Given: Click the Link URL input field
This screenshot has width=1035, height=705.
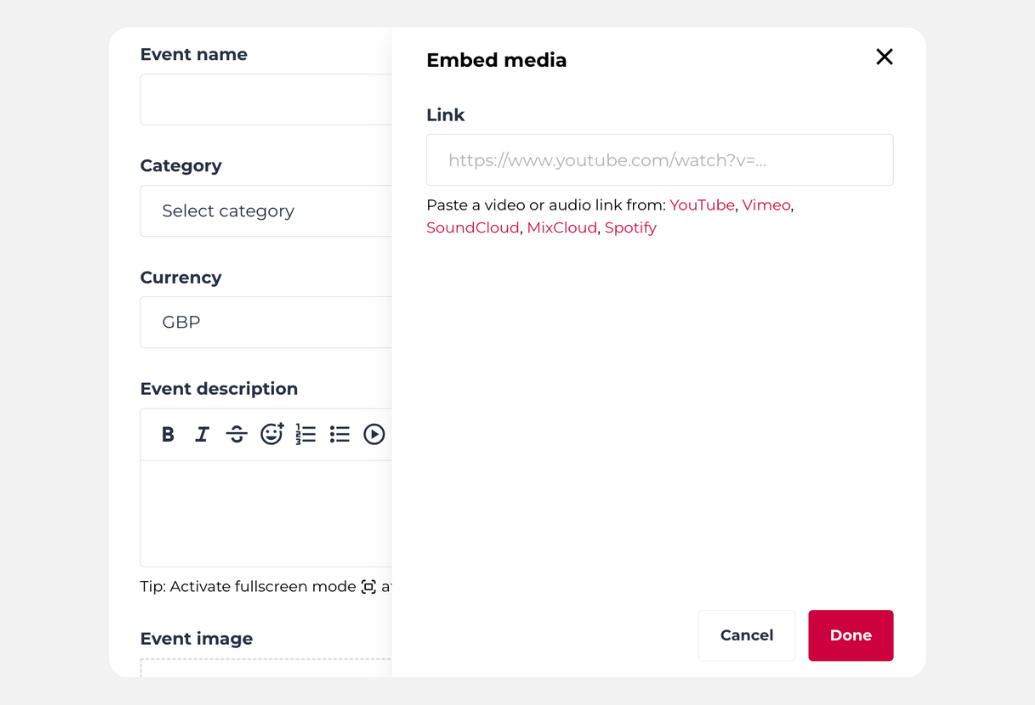Looking at the screenshot, I should [x=659, y=160].
